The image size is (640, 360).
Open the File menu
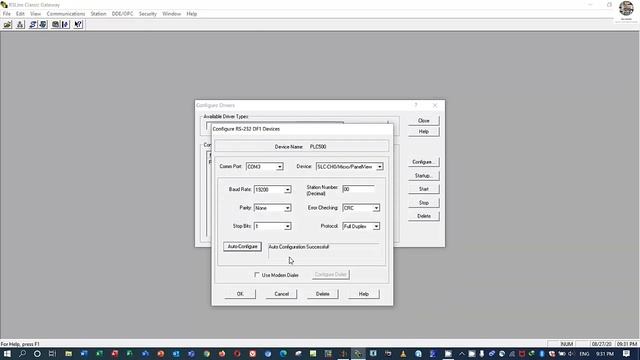tap(7, 14)
